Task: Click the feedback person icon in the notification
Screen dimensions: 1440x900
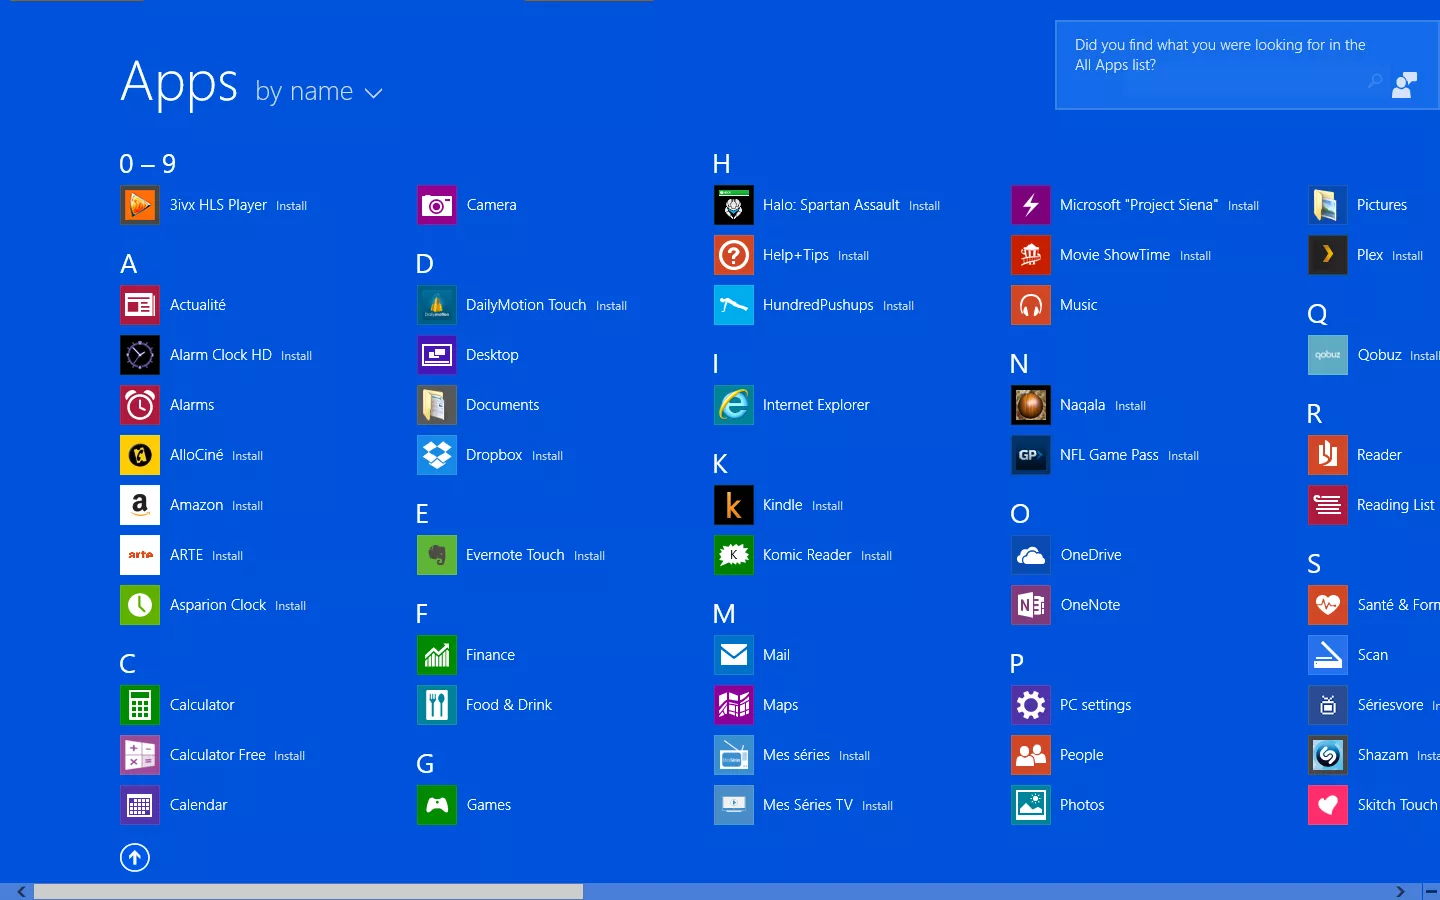Action: pyautogui.click(x=1405, y=85)
